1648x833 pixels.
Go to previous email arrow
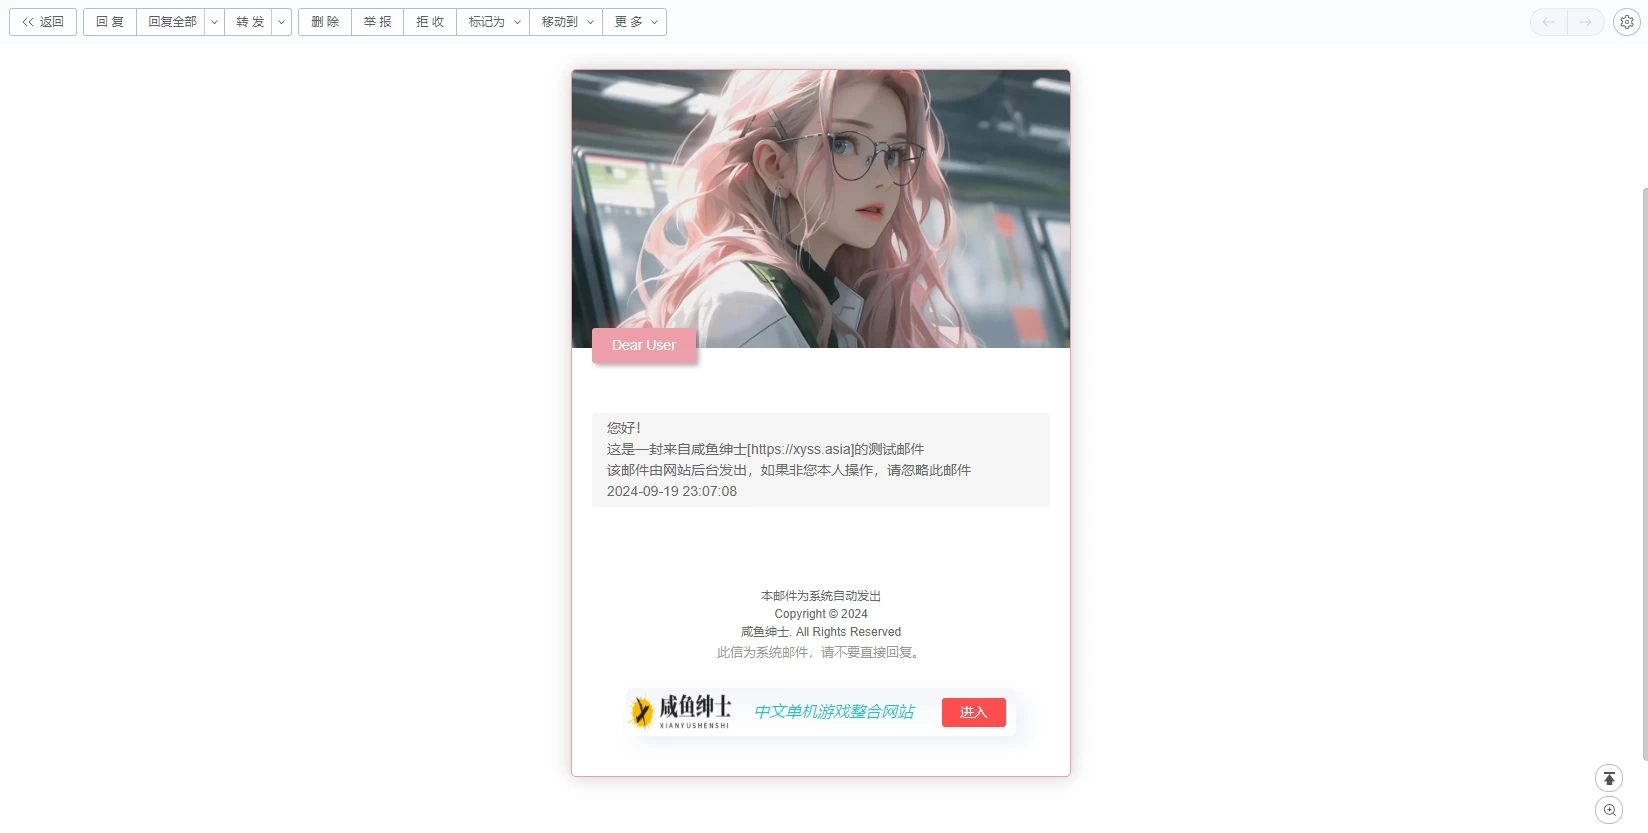click(1548, 22)
